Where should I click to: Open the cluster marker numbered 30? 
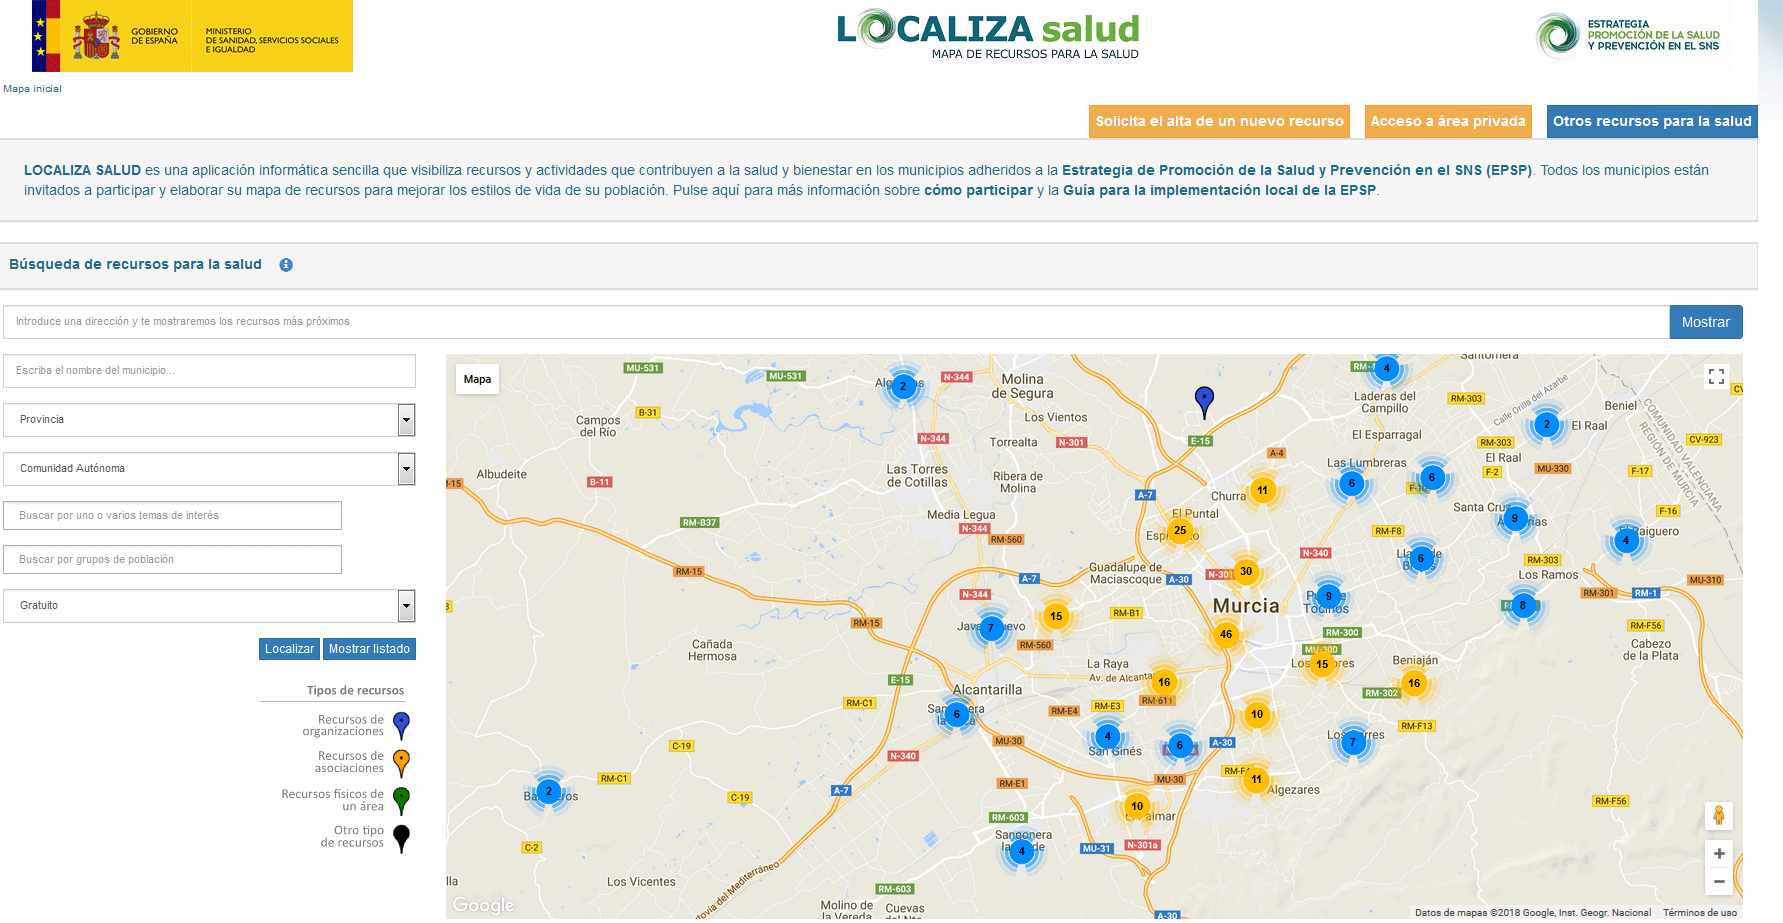coord(1246,572)
